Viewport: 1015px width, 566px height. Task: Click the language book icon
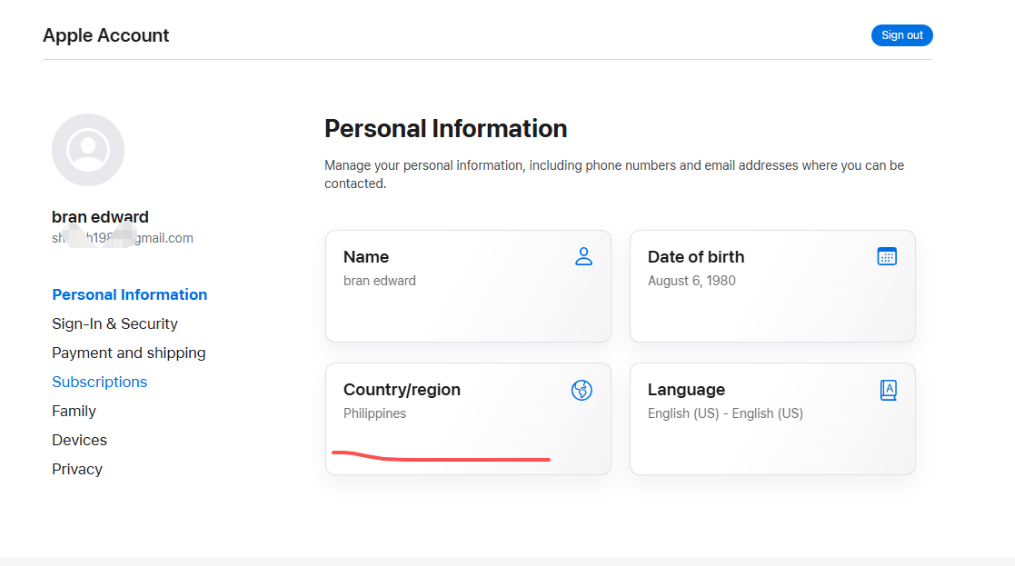[888, 390]
